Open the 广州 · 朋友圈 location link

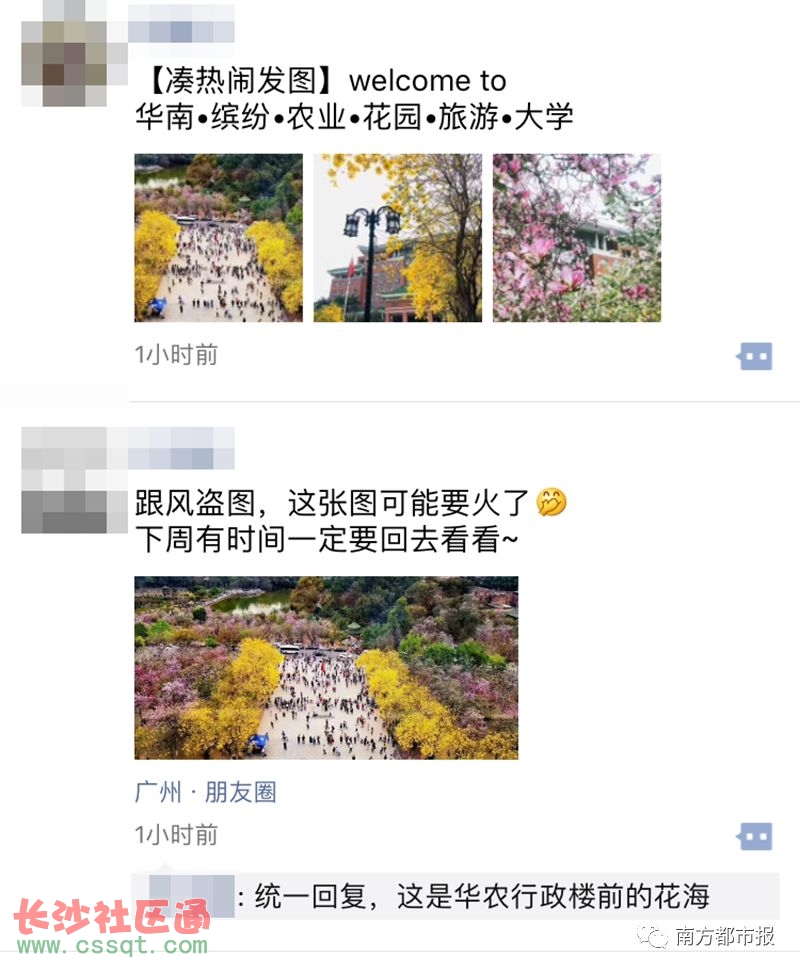pyautogui.click(x=206, y=792)
